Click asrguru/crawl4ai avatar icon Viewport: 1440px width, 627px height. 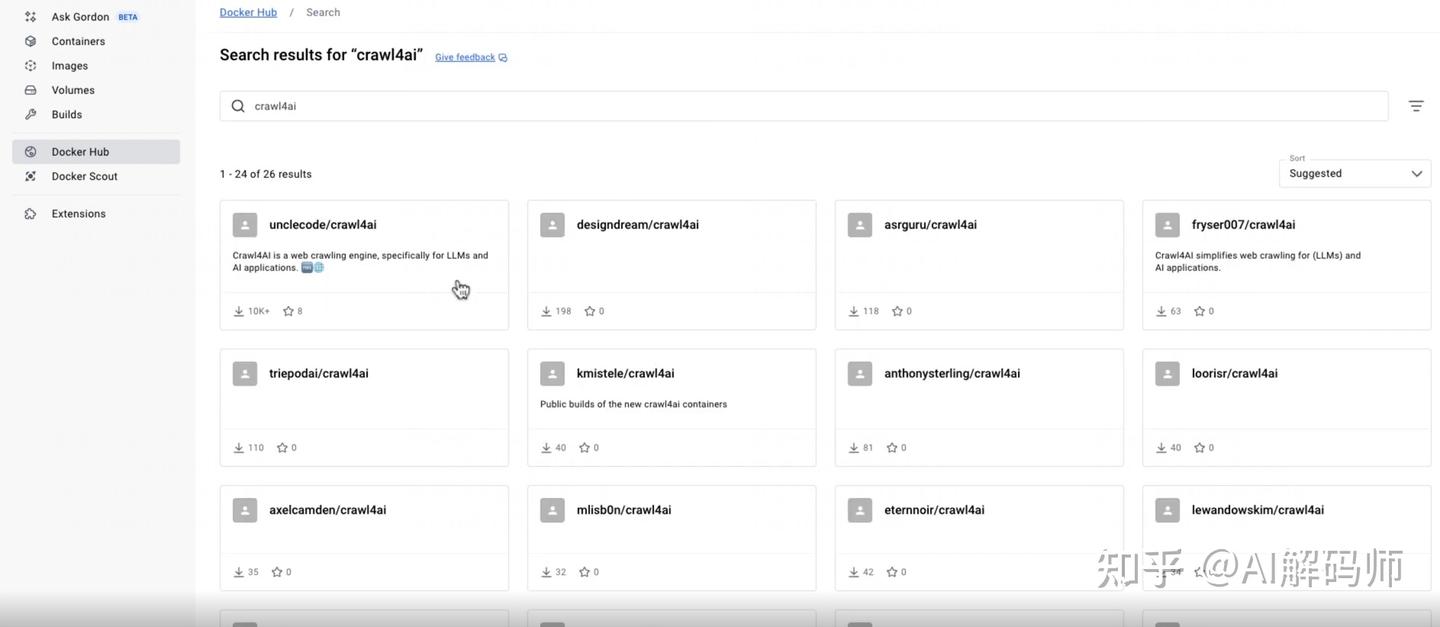point(860,225)
